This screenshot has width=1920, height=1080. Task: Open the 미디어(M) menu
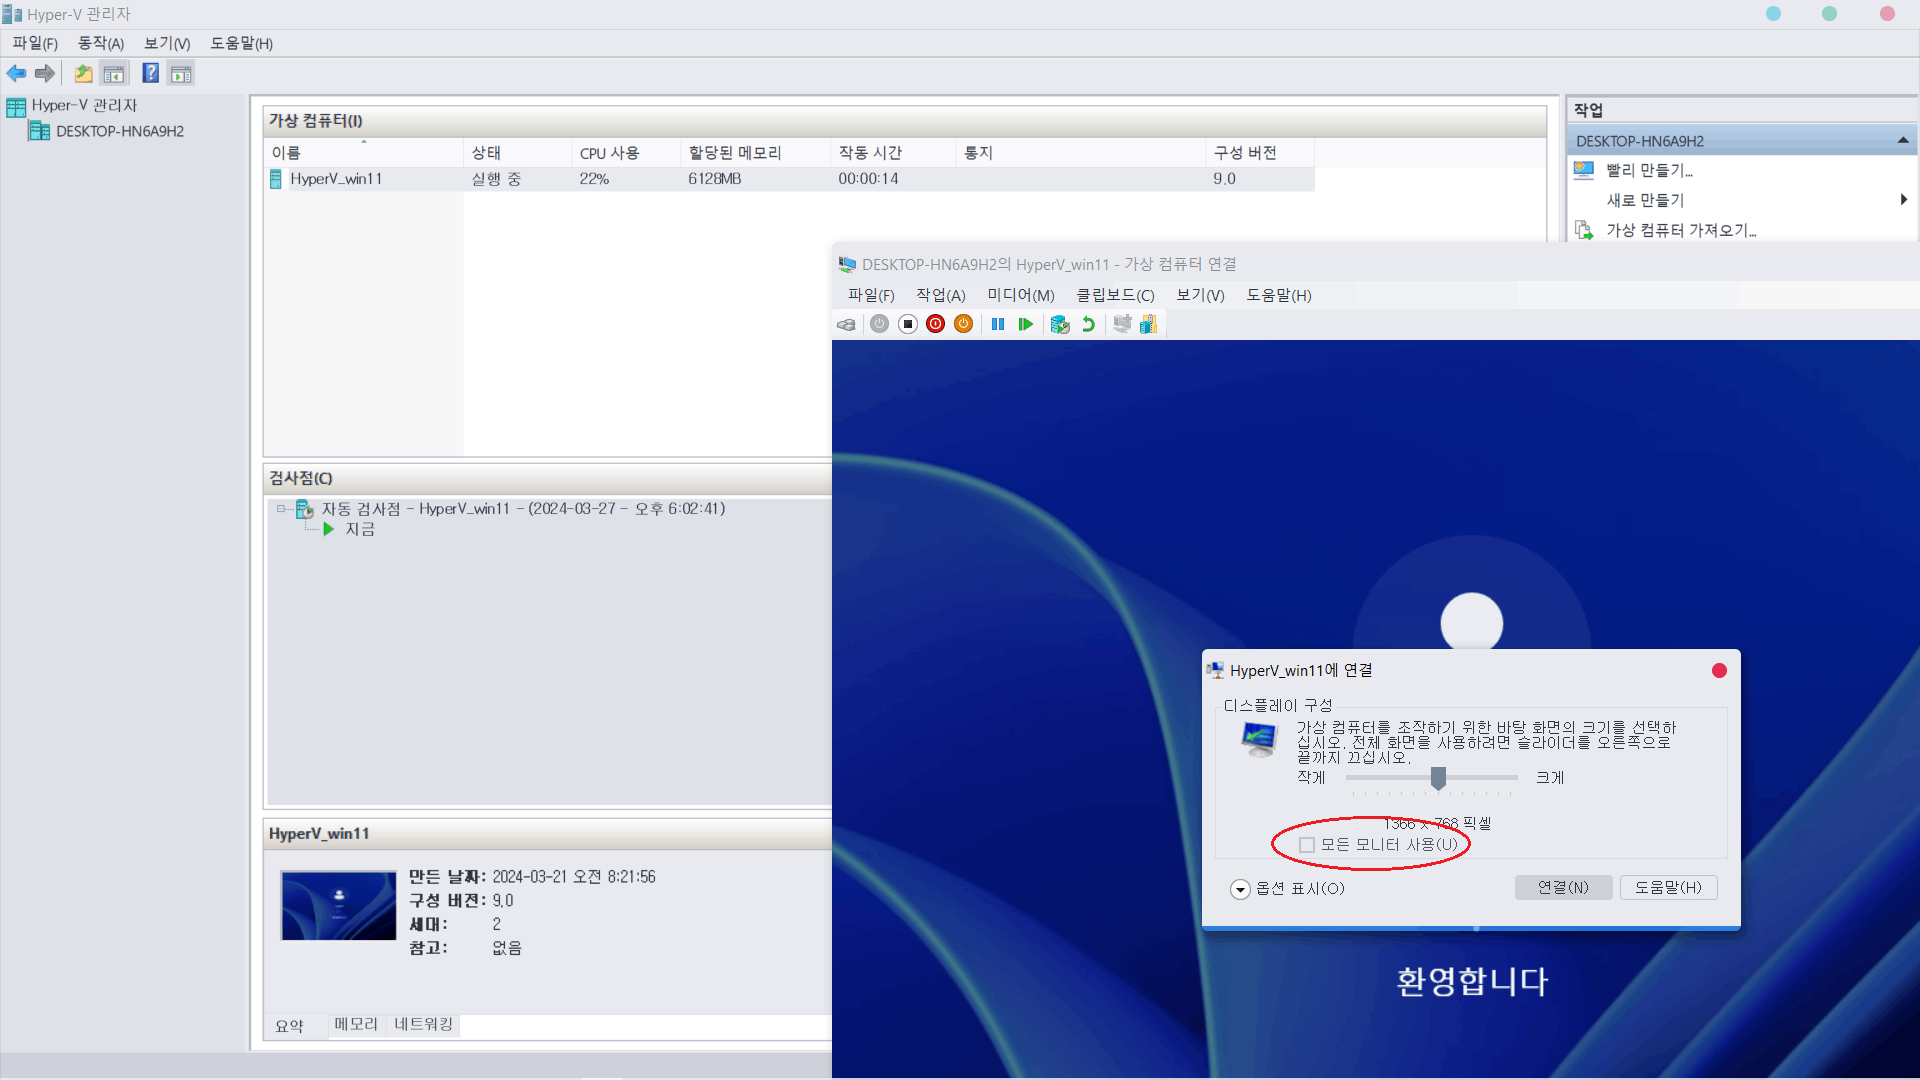tap(1020, 295)
